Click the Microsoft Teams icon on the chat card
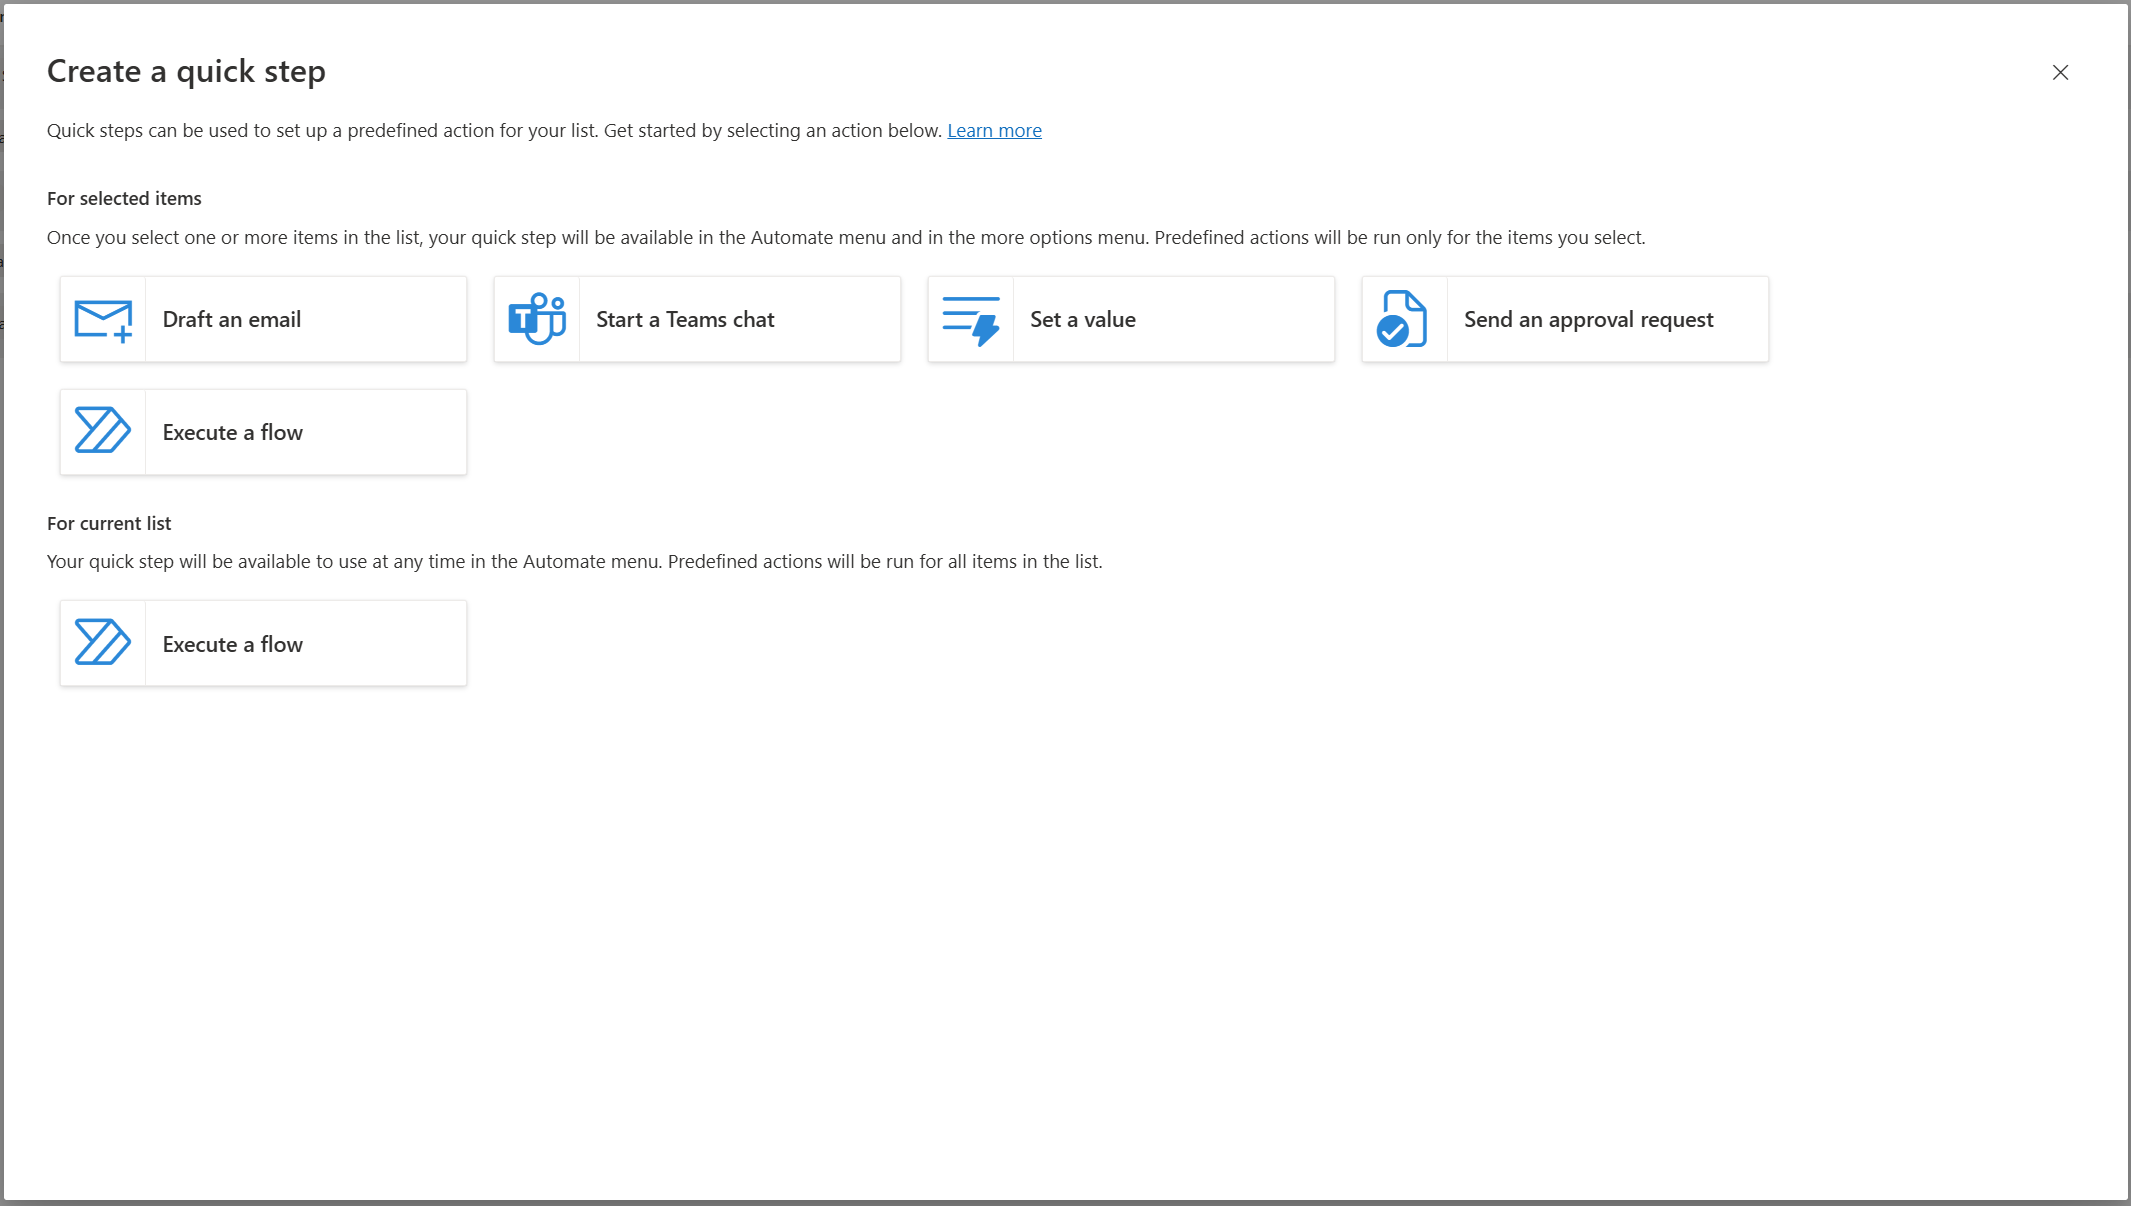2131x1206 pixels. (537, 318)
